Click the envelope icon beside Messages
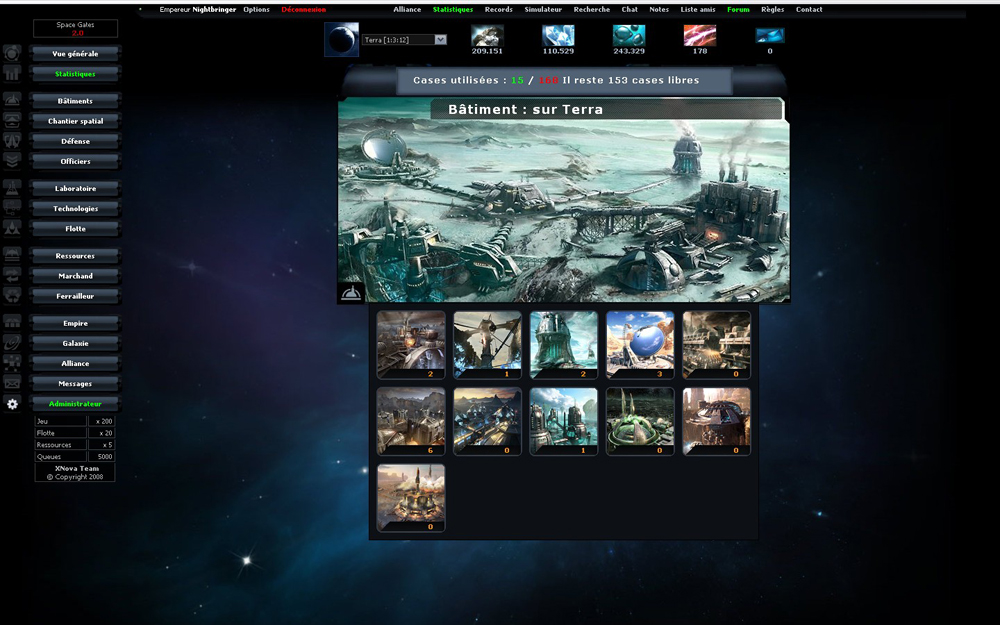 pyautogui.click(x=13, y=383)
